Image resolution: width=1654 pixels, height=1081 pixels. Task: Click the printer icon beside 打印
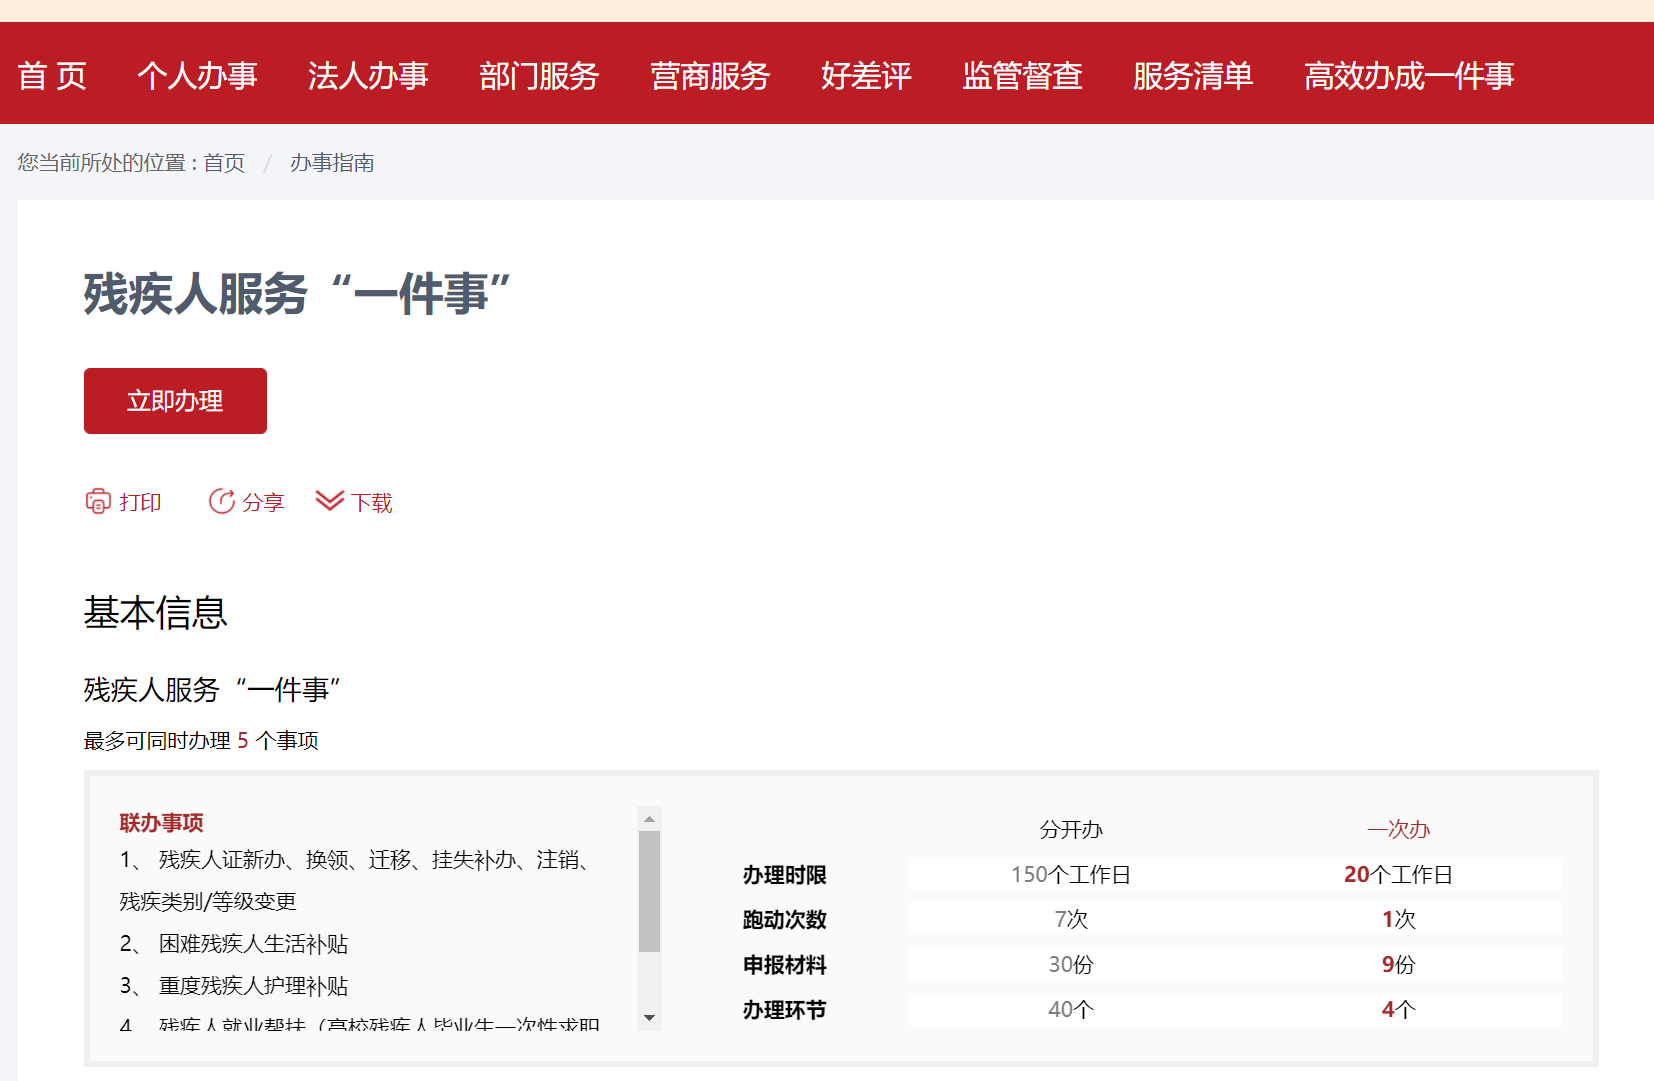98,501
